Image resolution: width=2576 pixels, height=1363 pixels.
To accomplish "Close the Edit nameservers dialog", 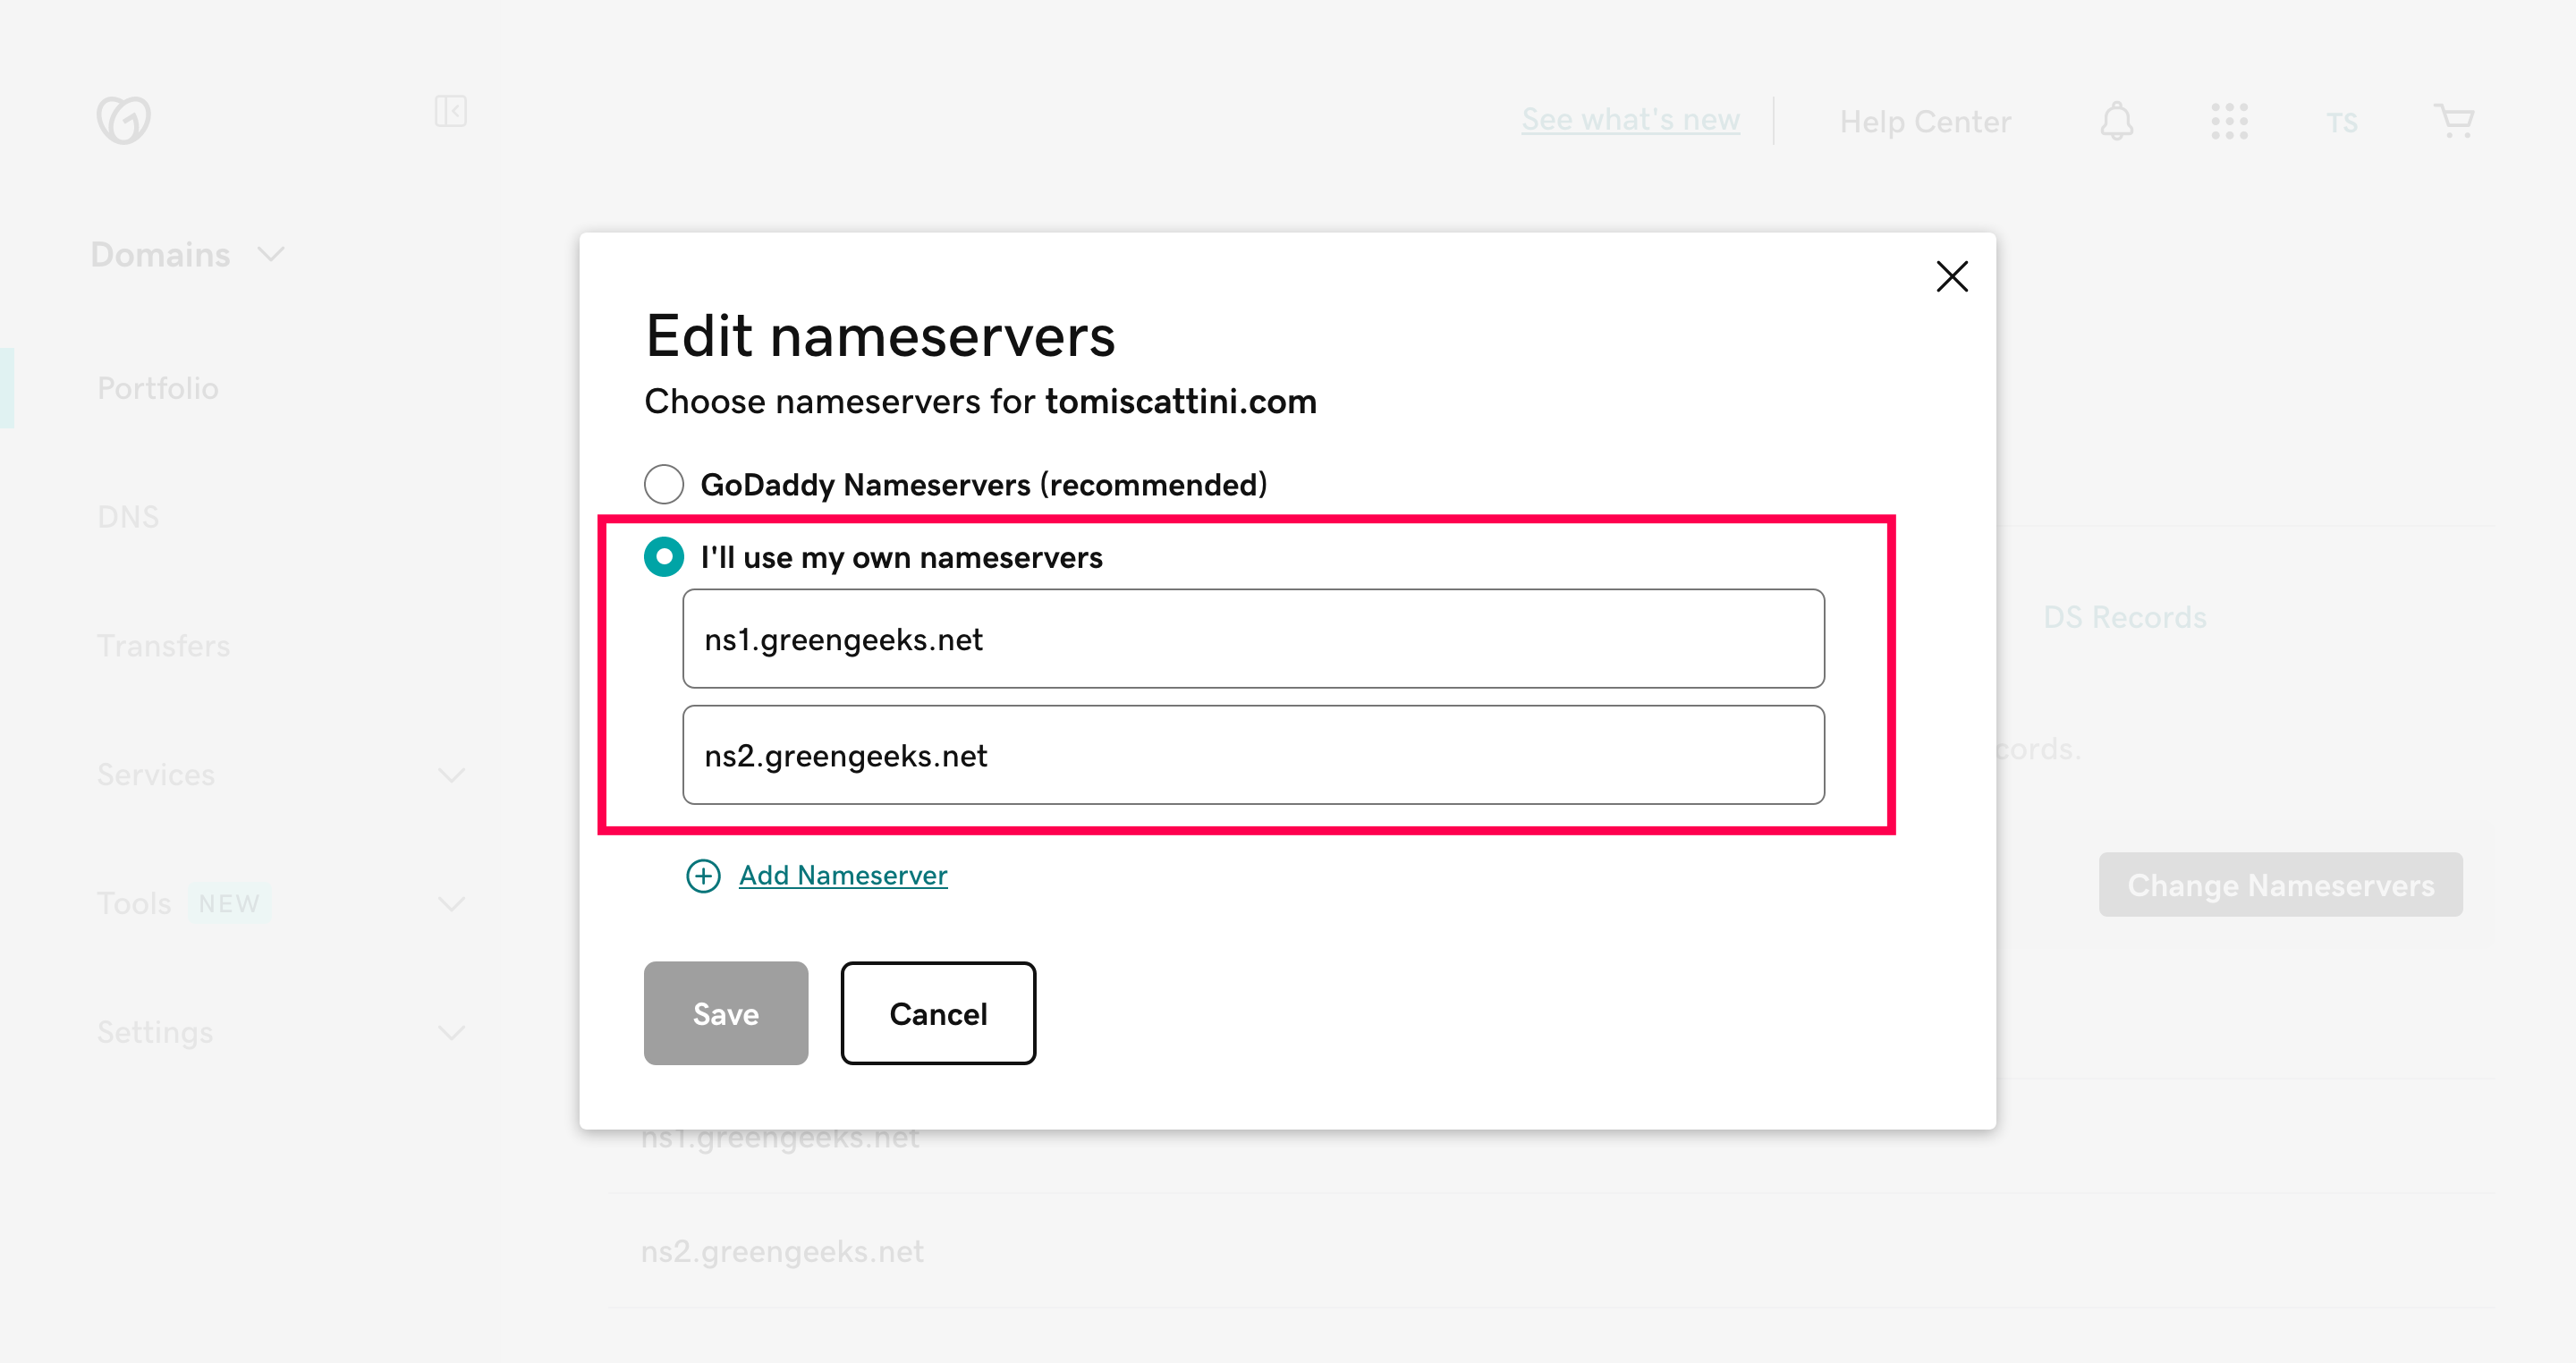I will point(1951,276).
